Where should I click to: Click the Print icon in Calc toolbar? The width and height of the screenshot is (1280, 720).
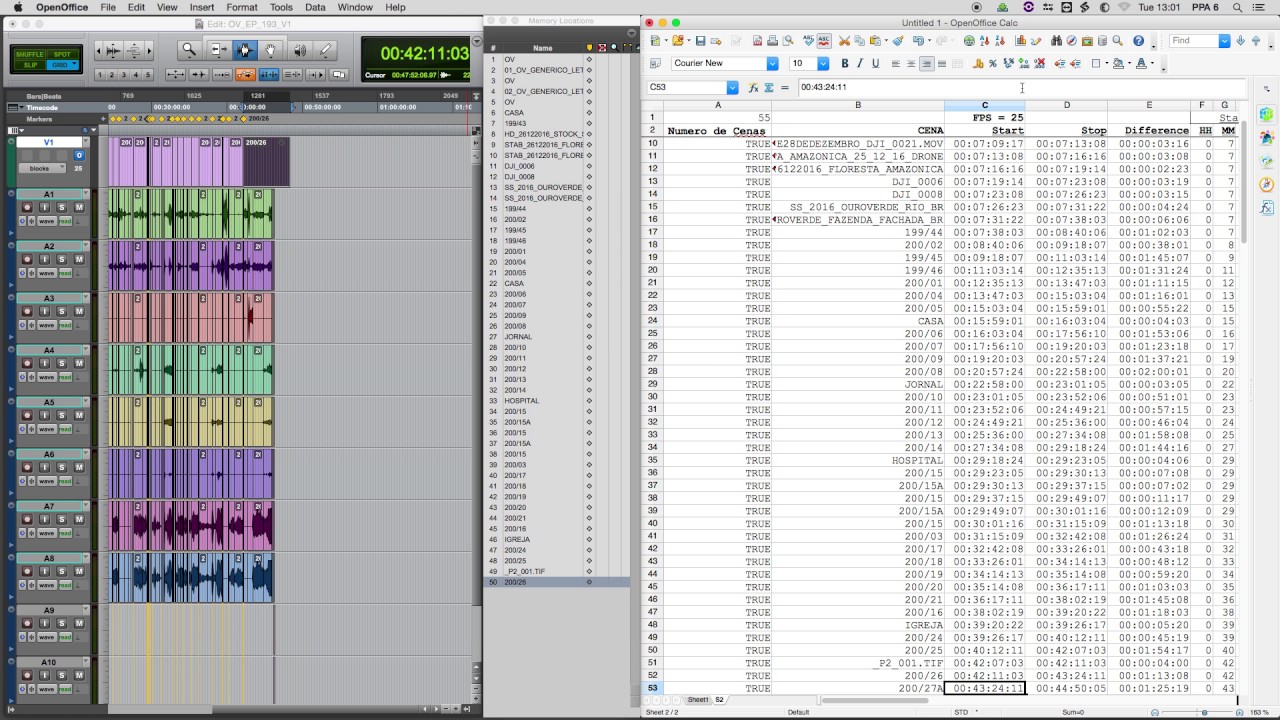click(x=772, y=41)
